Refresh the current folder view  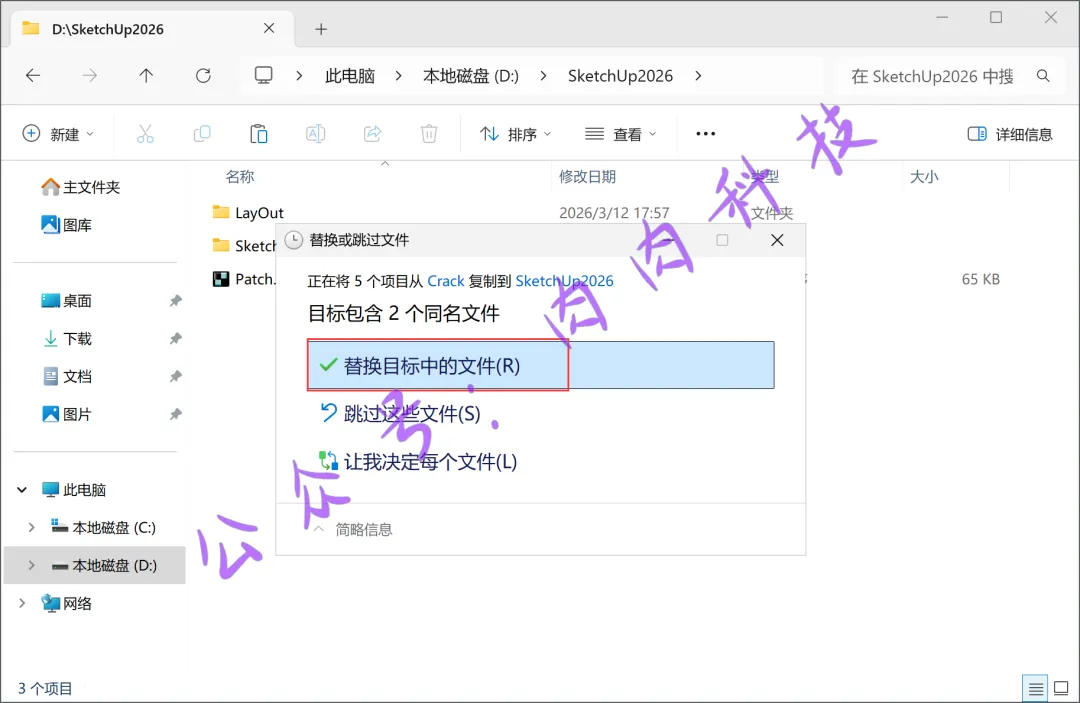(x=203, y=76)
